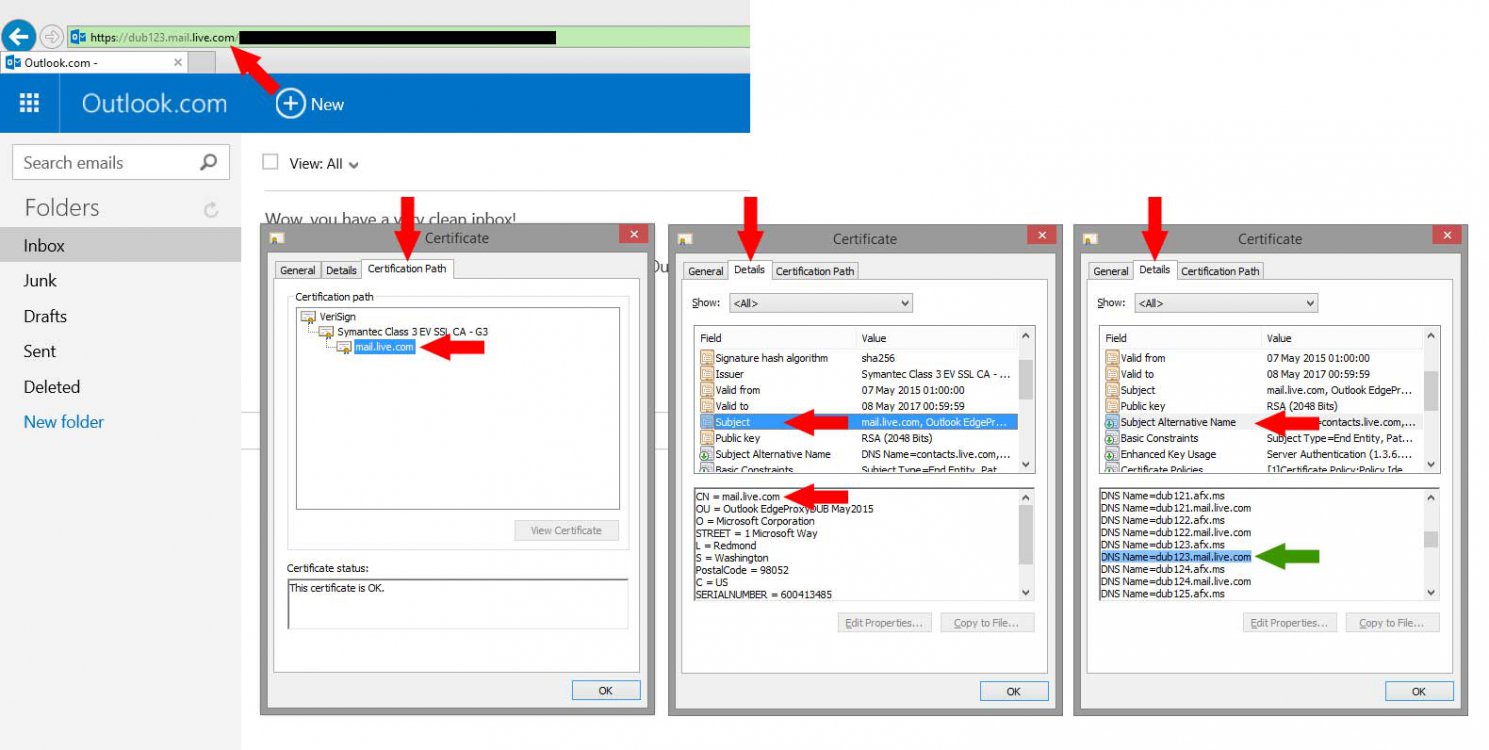Viewport: 1489px width, 750px height.
Task: Select mail.live.com in certification path tree
Action: click(384, 346)
